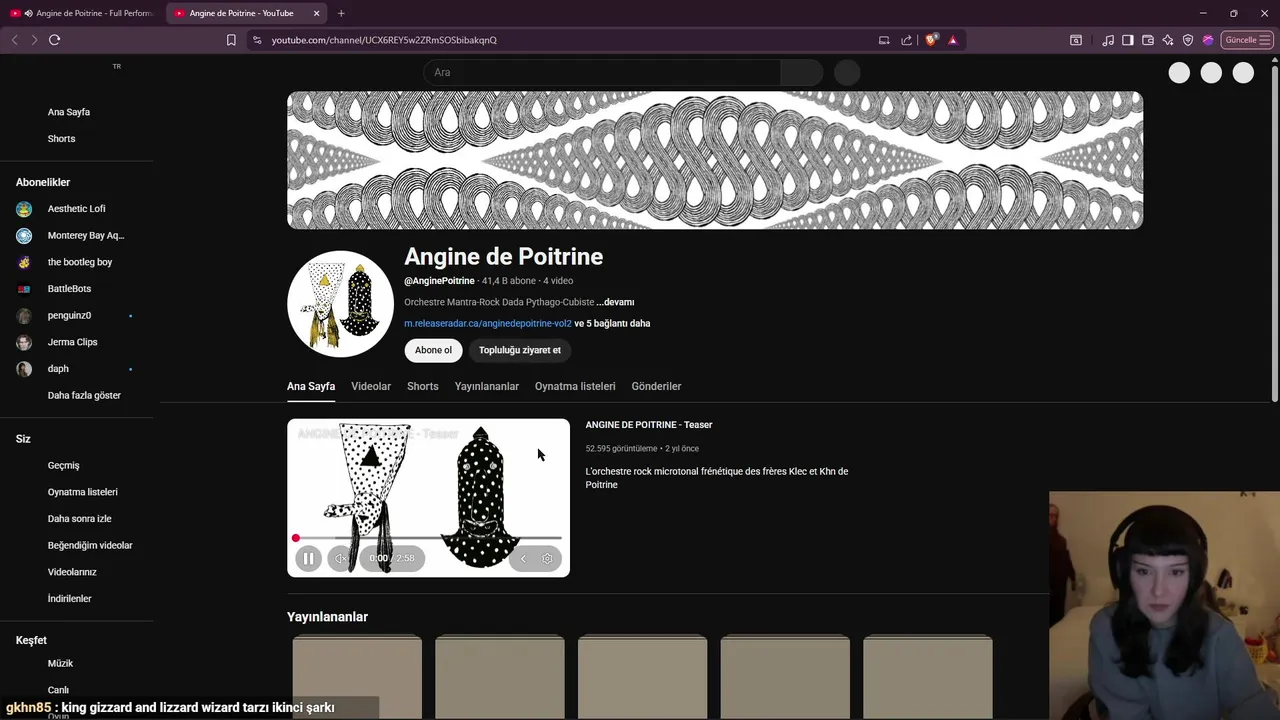Screen dimensions: 1280x720
Task: Go back using the browser back arrow
Action: (14, 40)
